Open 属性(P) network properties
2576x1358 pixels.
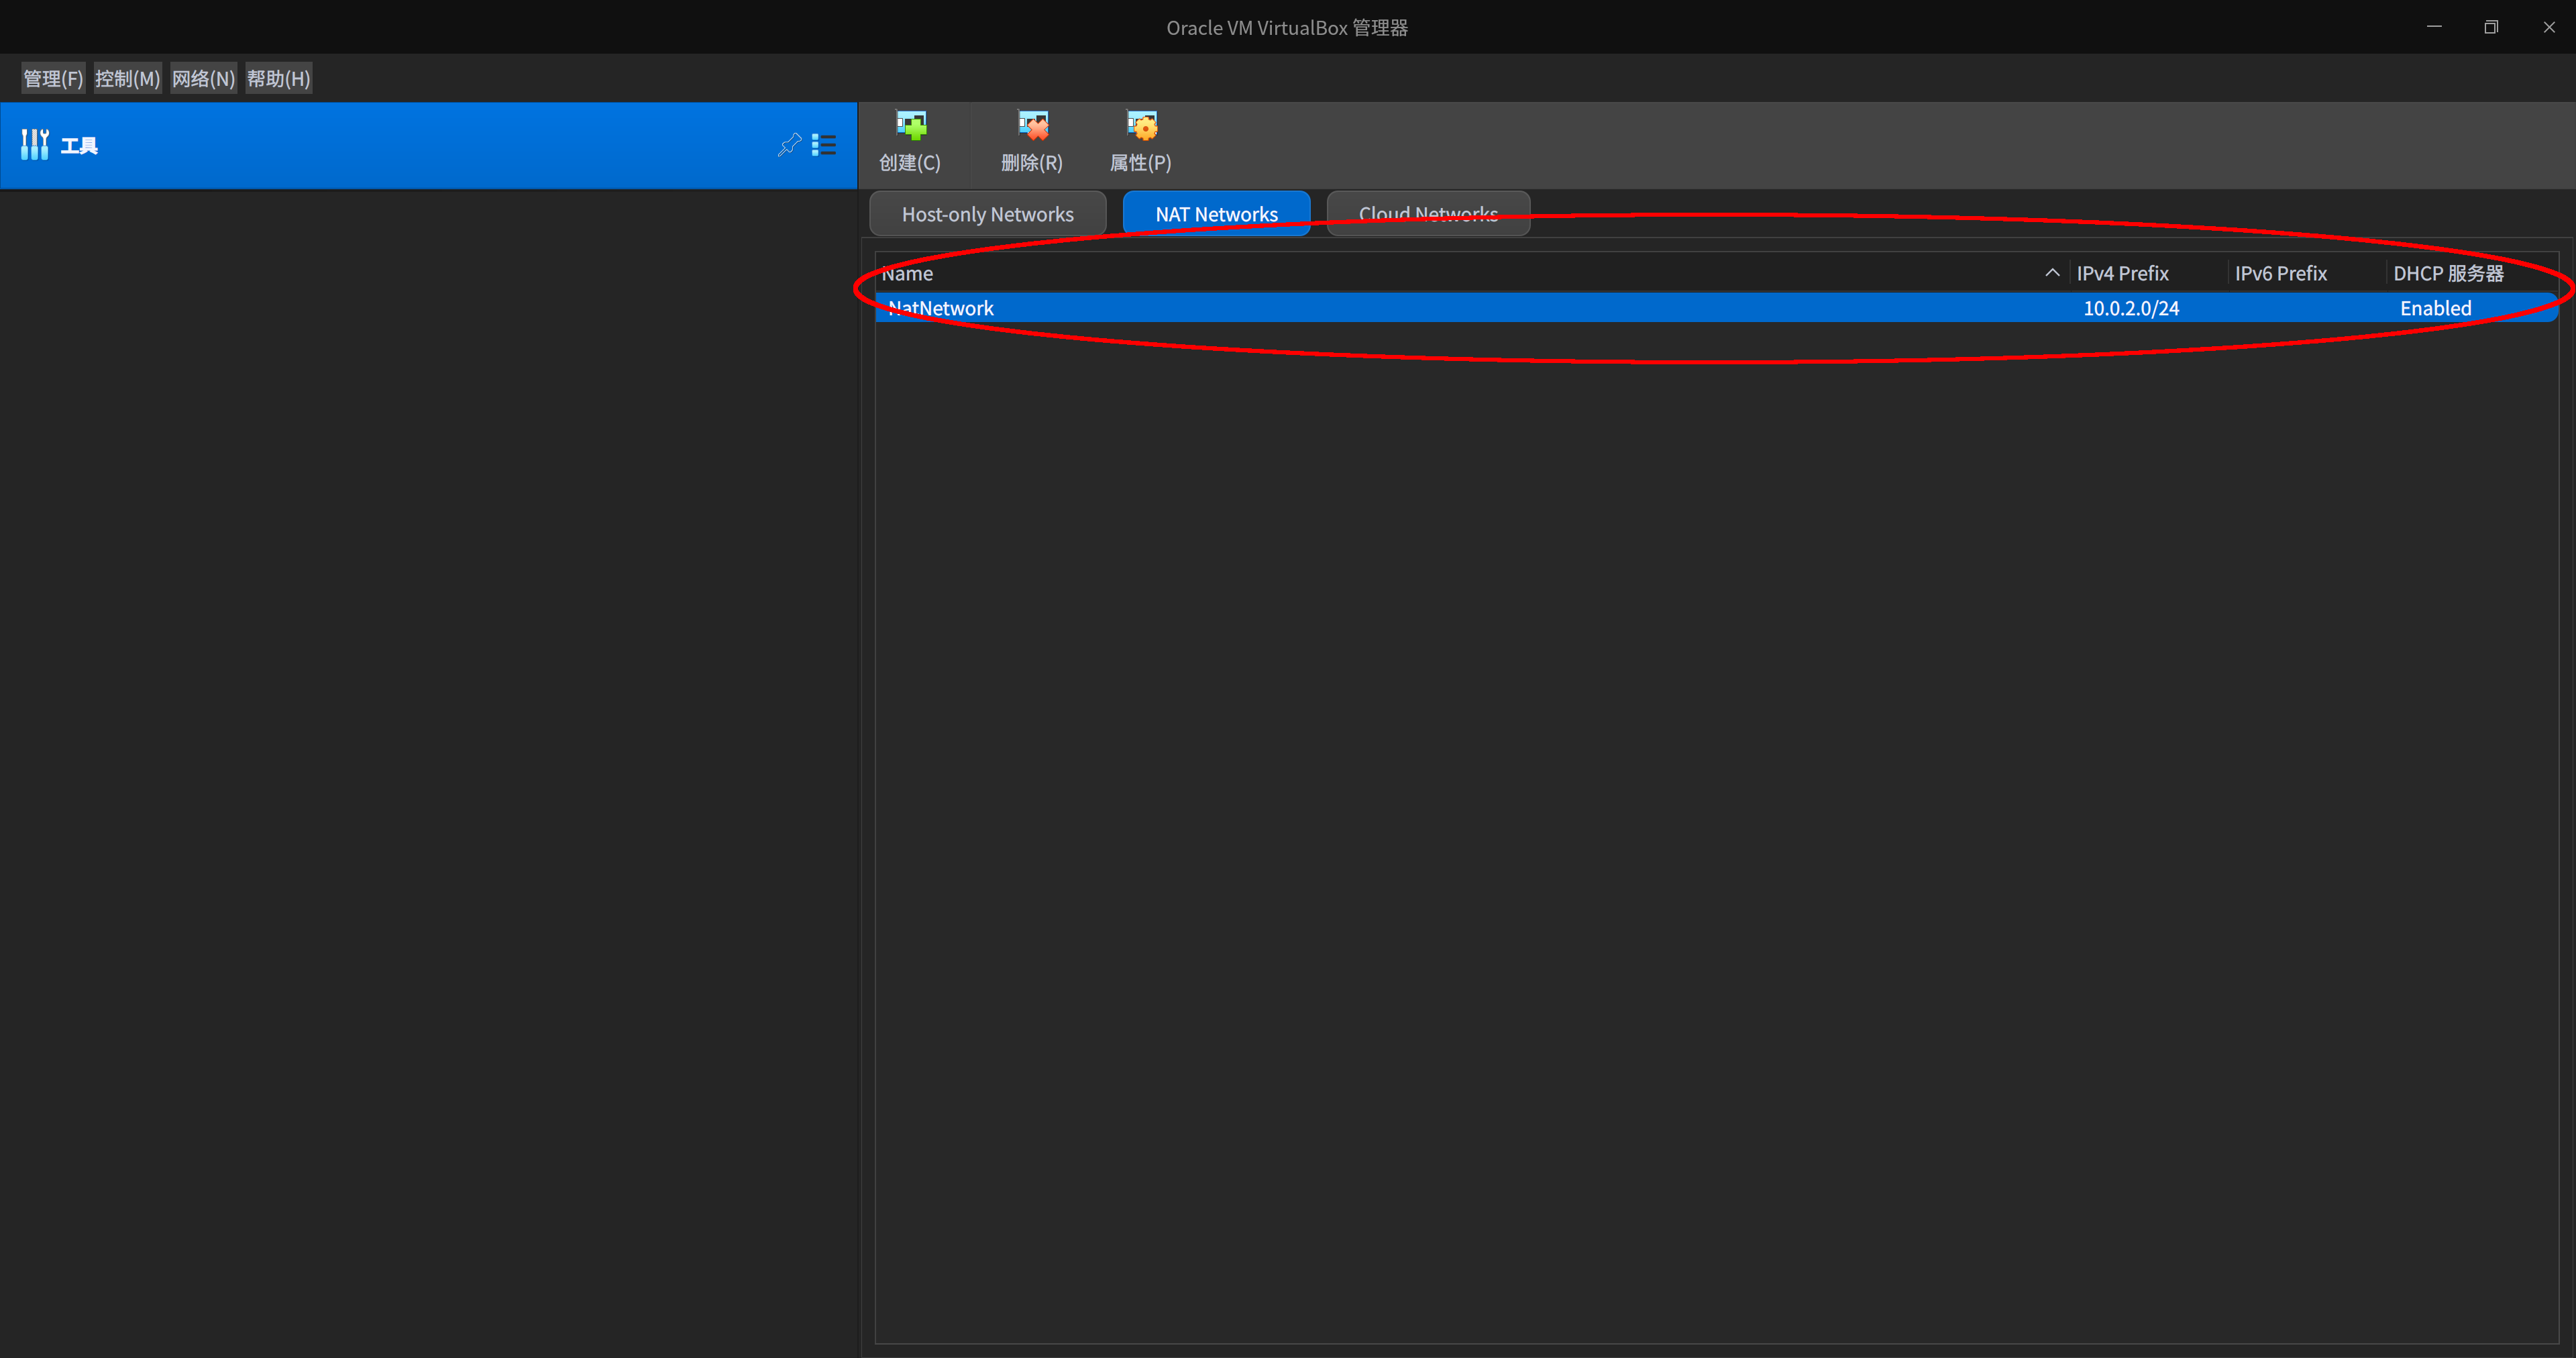coord(1141,140)
